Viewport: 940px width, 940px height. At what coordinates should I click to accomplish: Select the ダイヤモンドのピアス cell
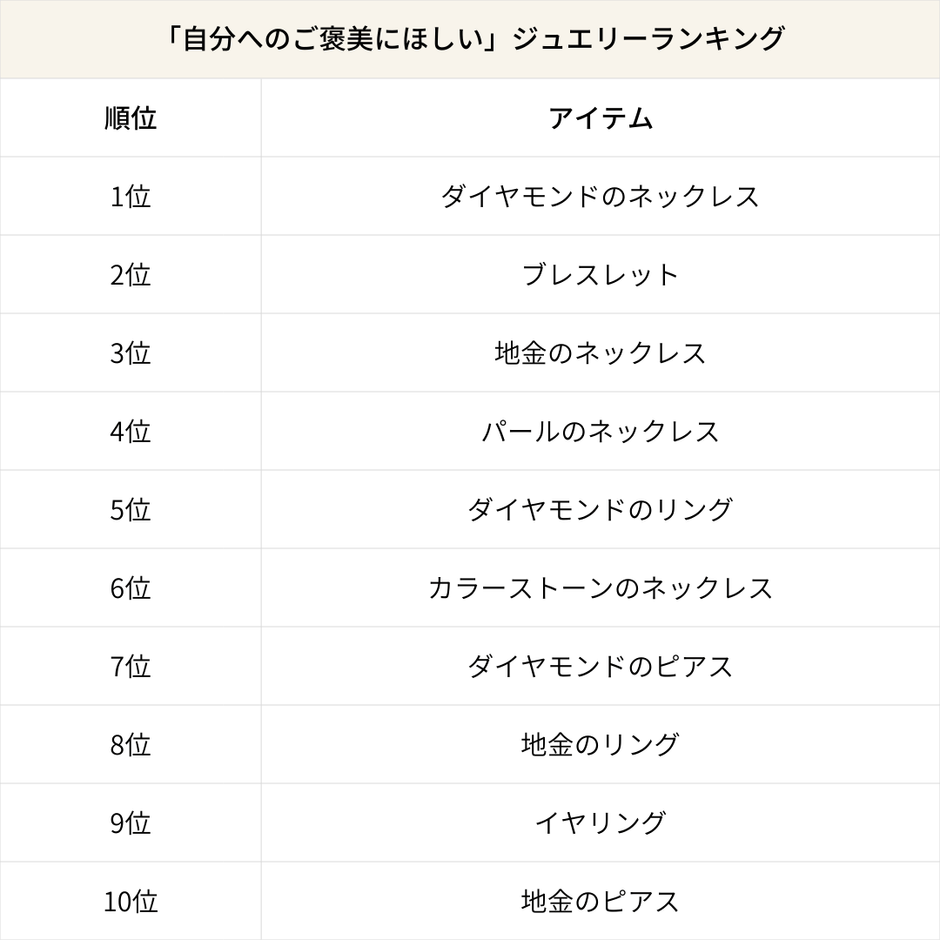click(600, 666)
